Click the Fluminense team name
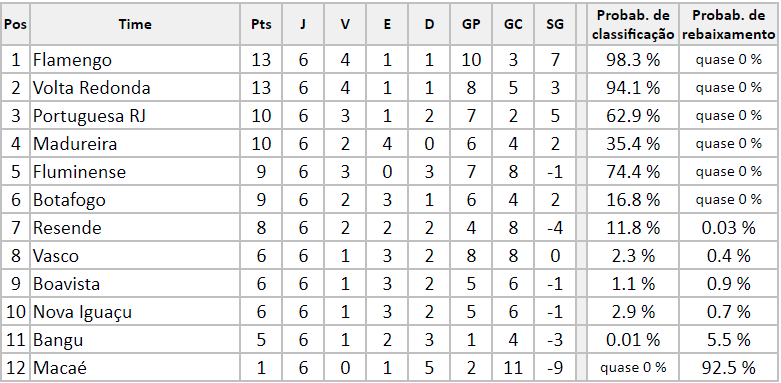 point(79,172)
